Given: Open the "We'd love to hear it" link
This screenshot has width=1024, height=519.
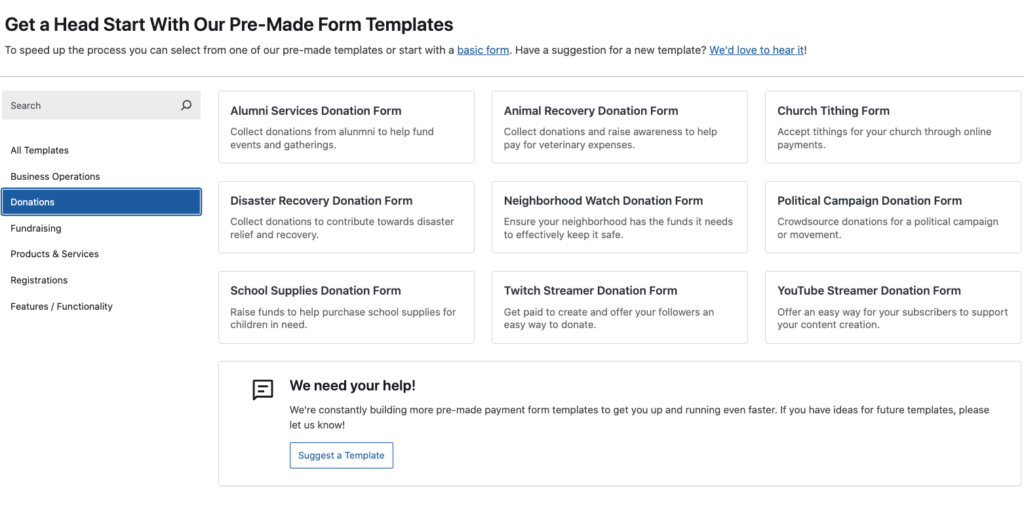Looking at the screenshot, I should 756,50.
